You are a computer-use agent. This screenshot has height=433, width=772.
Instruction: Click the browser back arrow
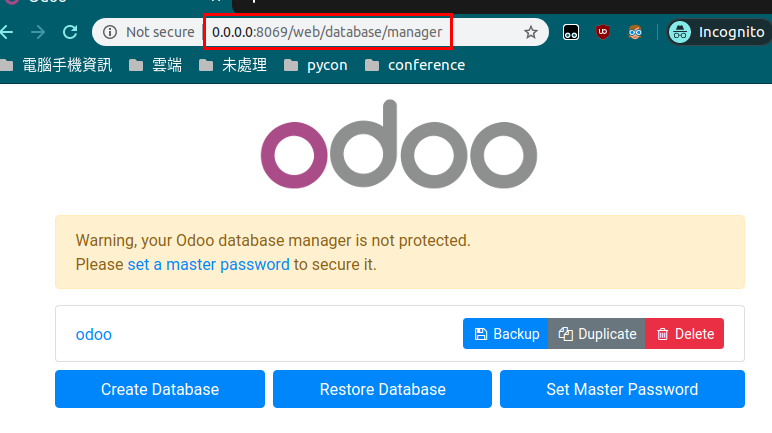pos(6,33)
